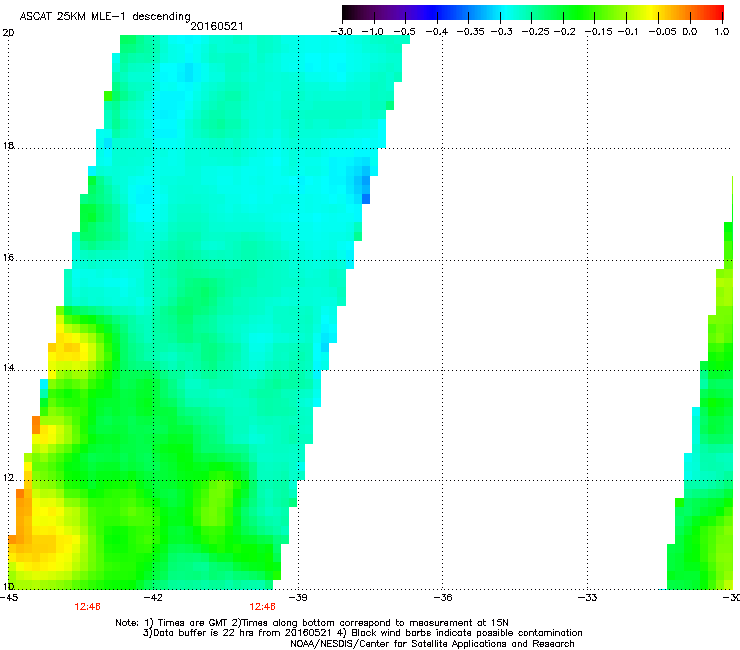Click the NOAA/NESDIS credit line

[x=432, y=644]
